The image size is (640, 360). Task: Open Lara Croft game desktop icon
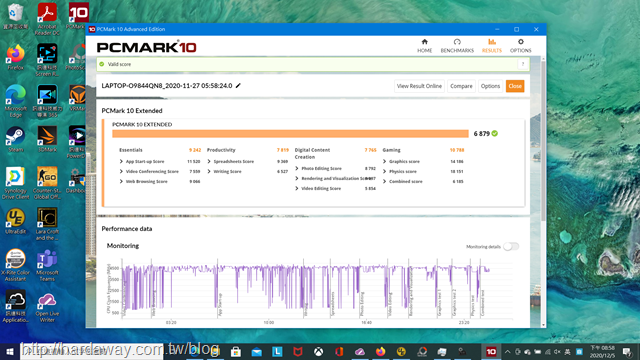click(47, 224)
